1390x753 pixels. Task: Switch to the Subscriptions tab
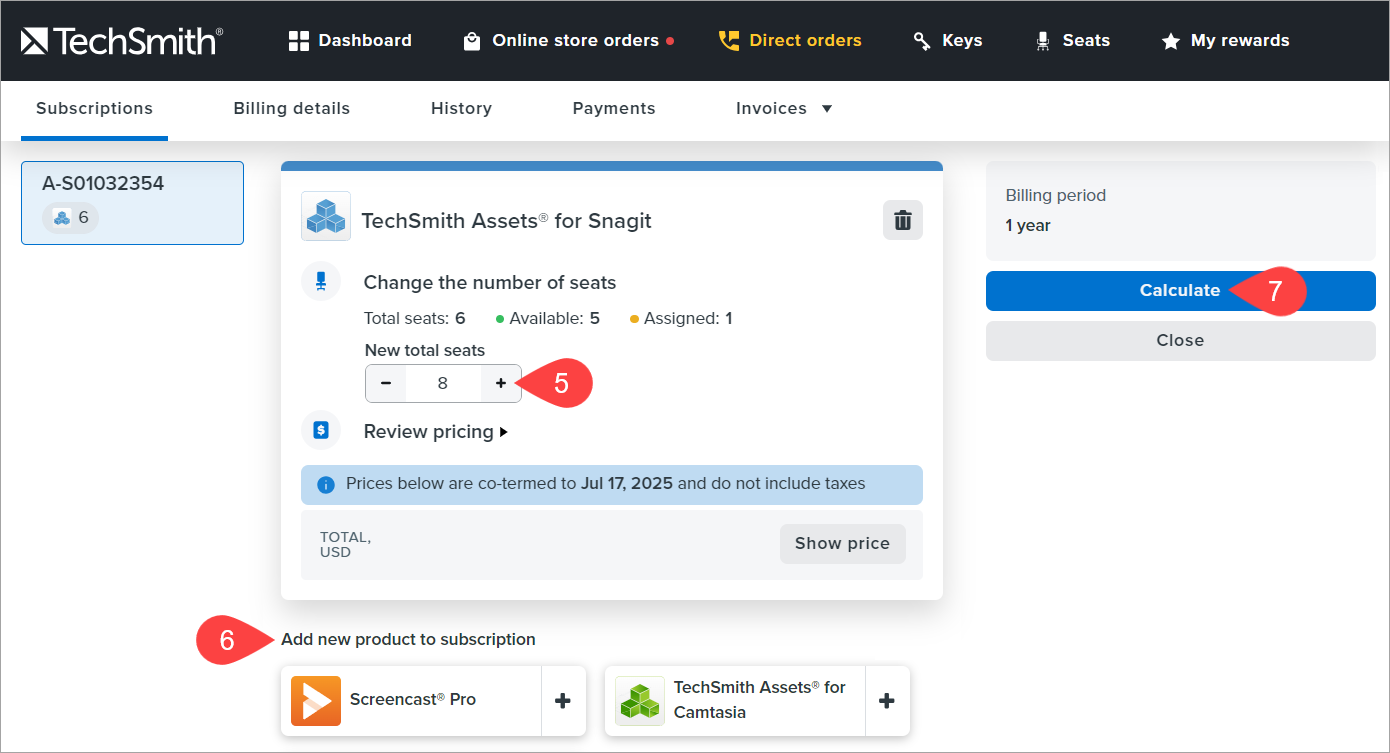(x=94, y=109)
